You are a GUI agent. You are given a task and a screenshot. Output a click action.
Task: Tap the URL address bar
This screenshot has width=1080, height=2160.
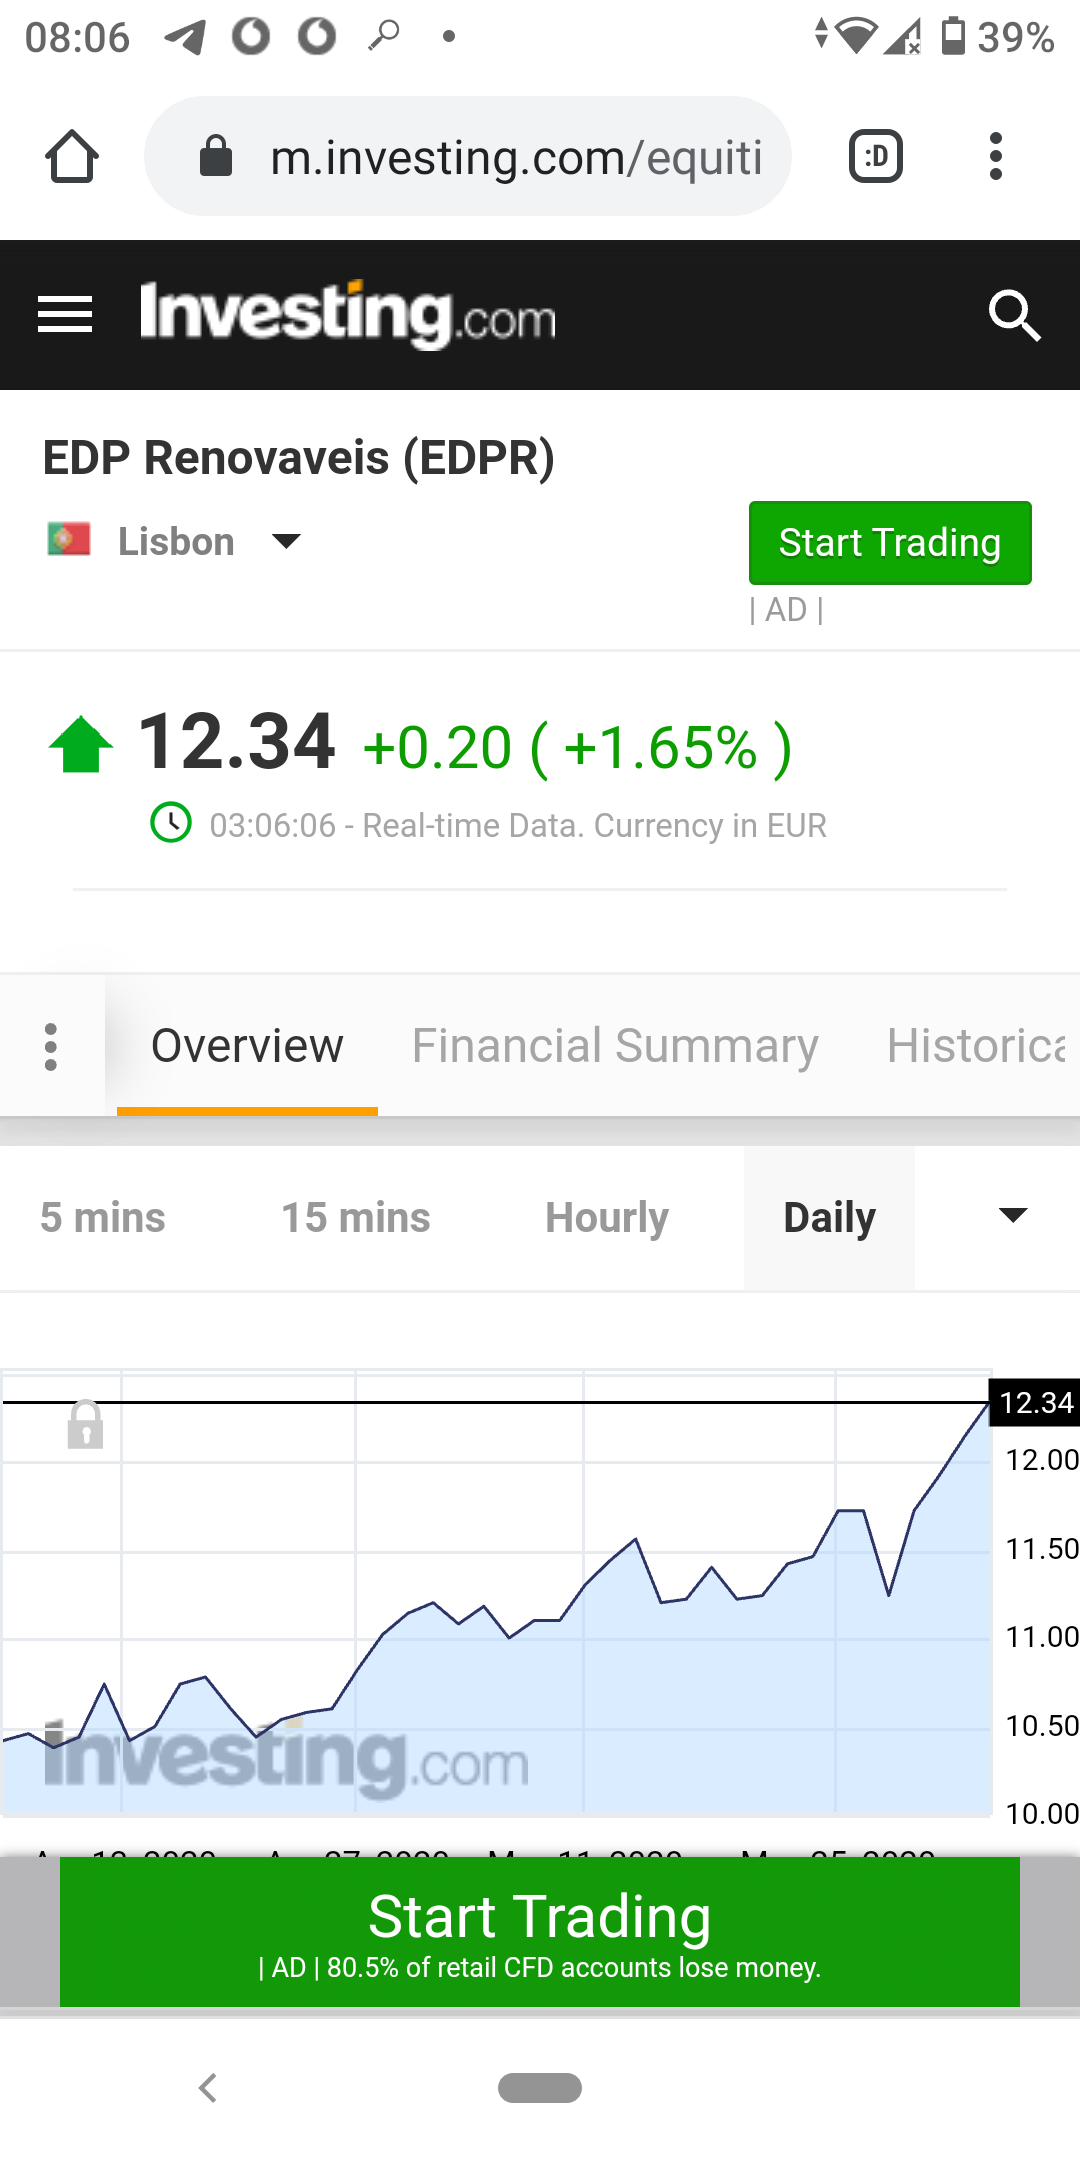[515, 157]
